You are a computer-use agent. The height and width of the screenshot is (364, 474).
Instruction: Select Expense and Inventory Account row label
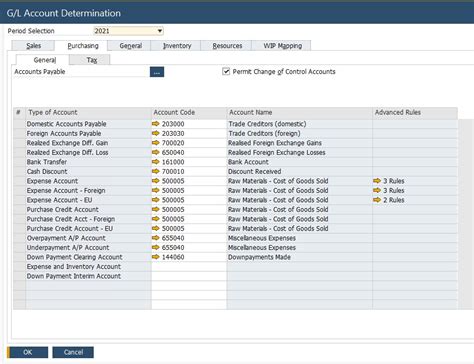tap(88, 267)
